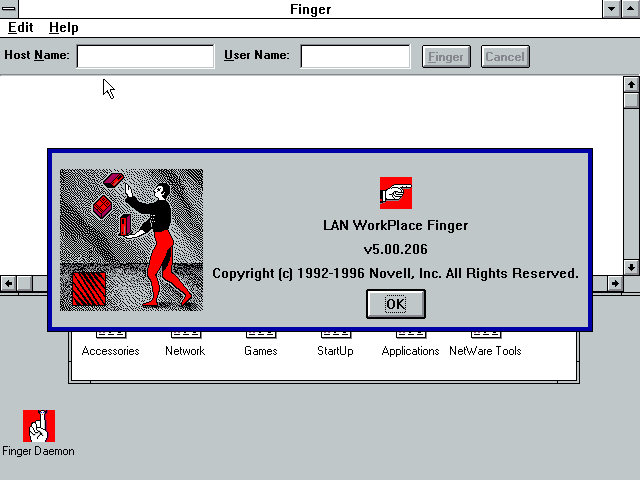Click the red pointing-hand Finger icon

click(x=396, y=193)
